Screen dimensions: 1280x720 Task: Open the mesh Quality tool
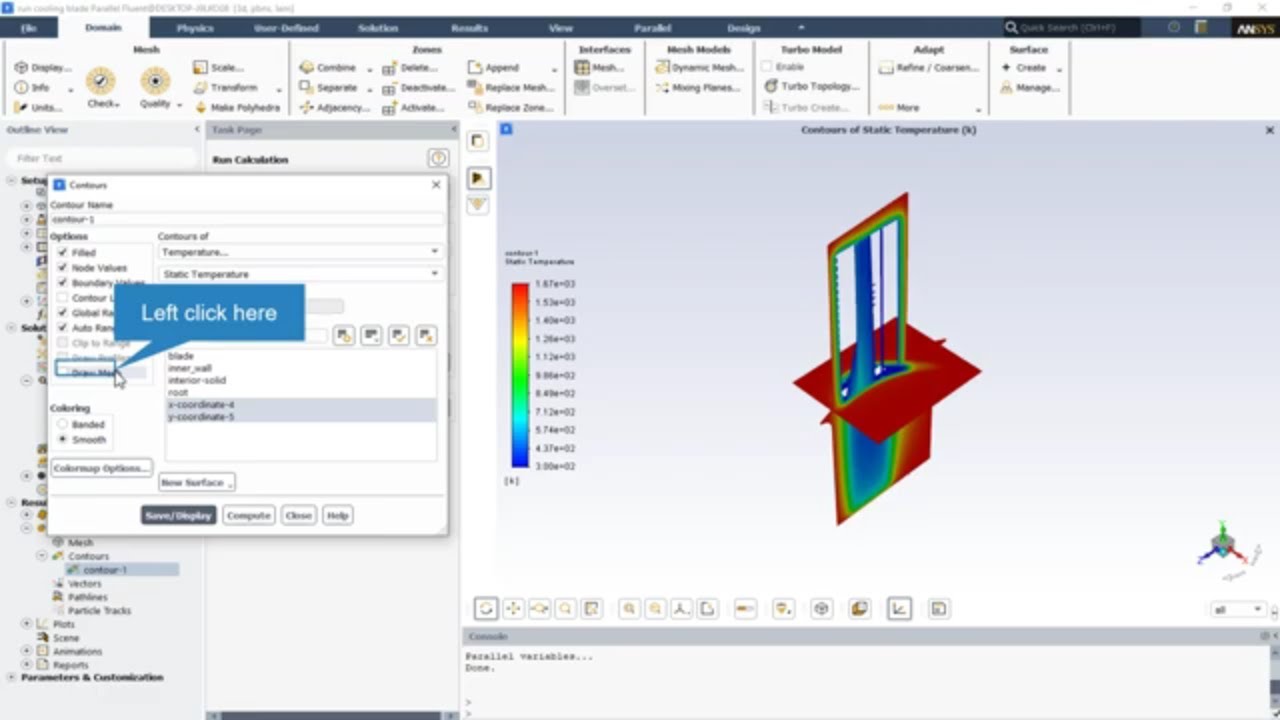pyautogui.click(x=155, y=87)
